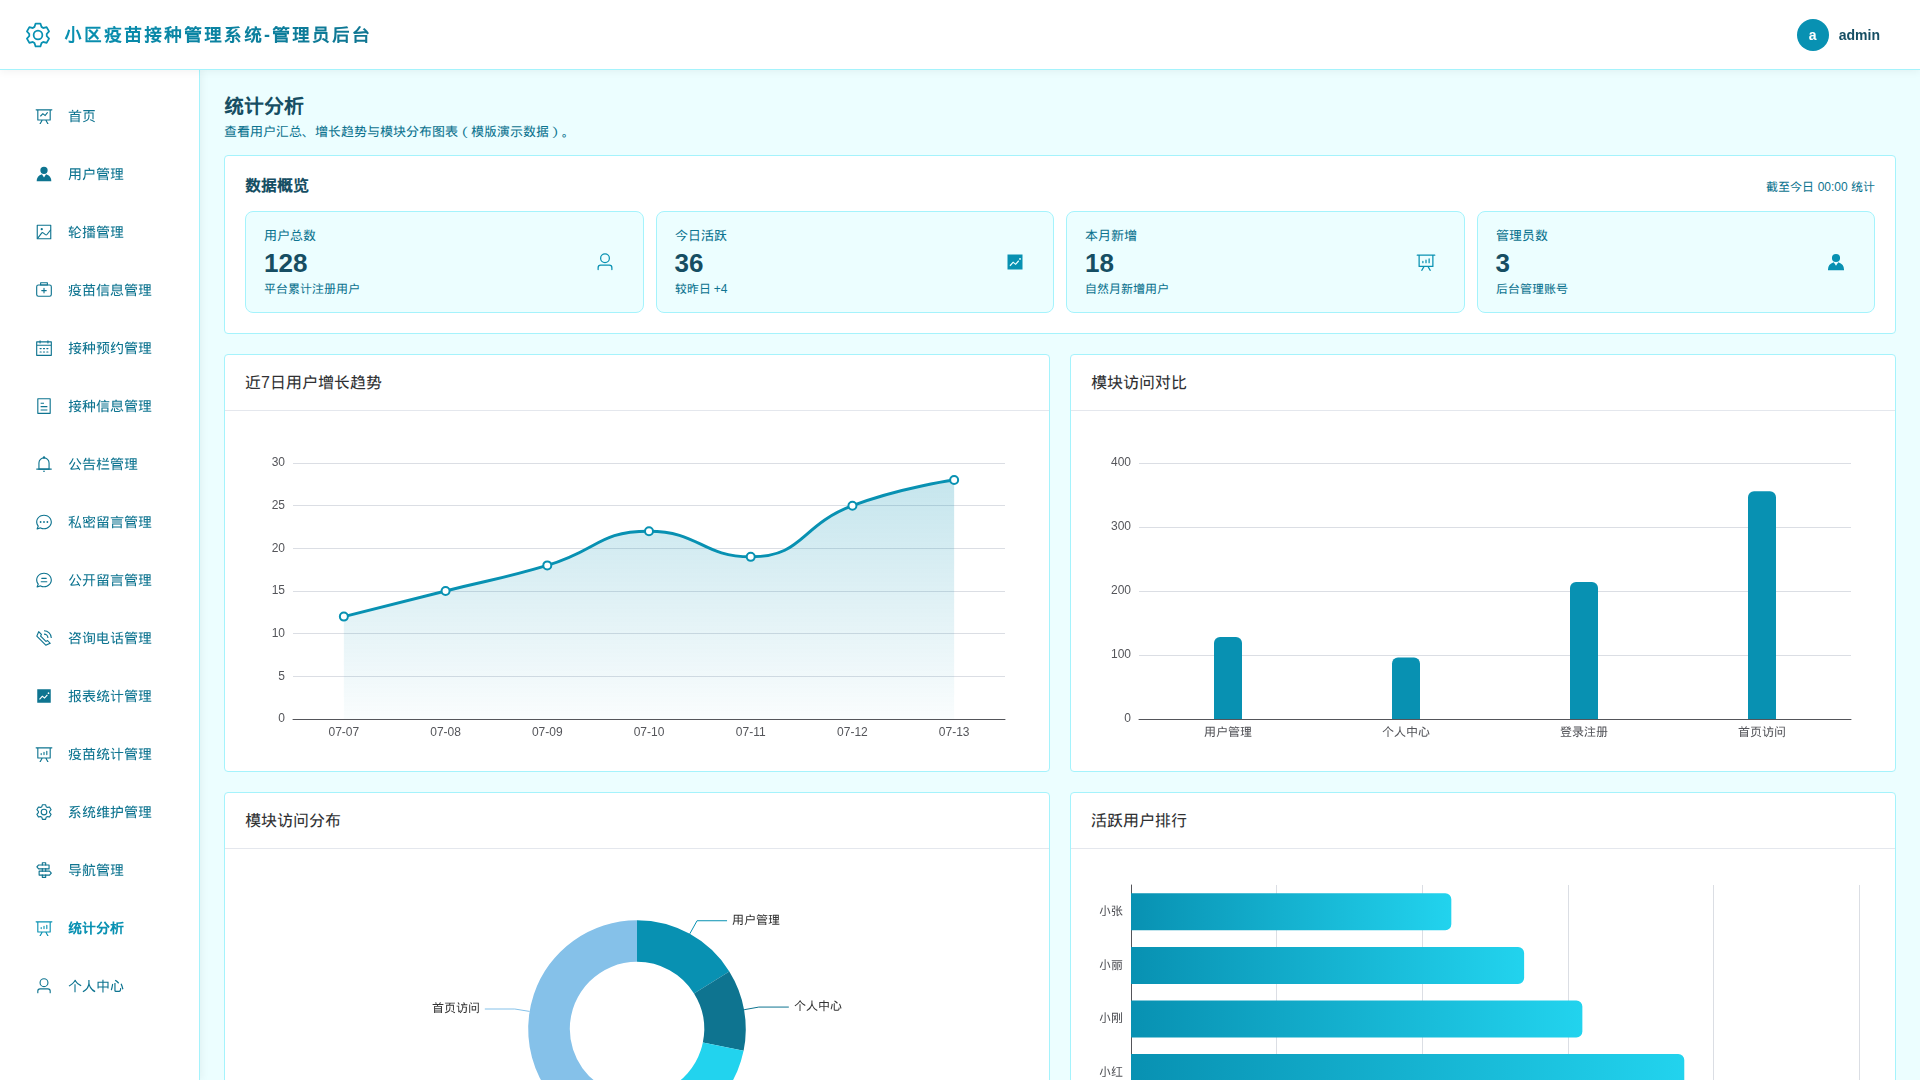Click the presentation icon in 本月新增 card
Image resolution: width=1920 pixels, height=1080 pixels.
1426,262
